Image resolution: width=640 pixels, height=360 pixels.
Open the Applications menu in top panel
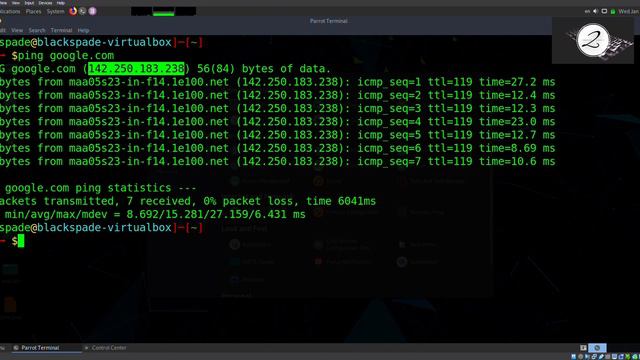9,11
